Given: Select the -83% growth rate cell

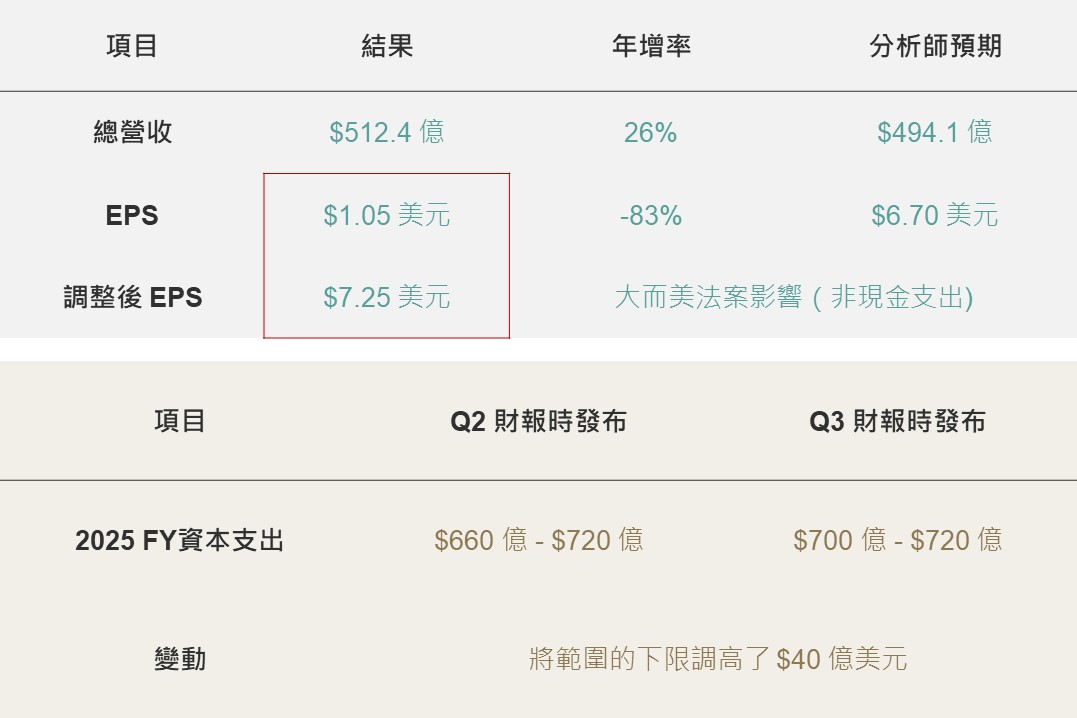Looking at the screenshot, I should point(651,215).
